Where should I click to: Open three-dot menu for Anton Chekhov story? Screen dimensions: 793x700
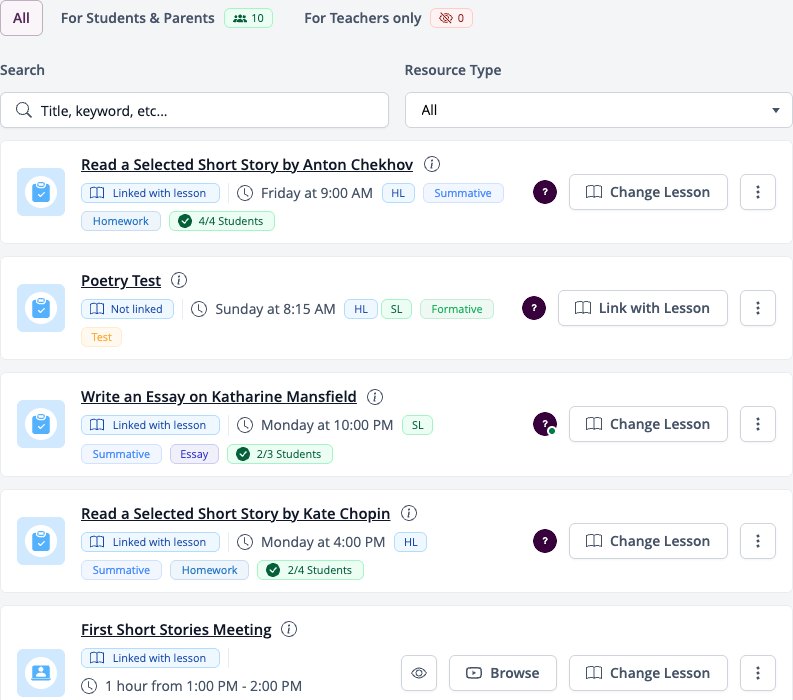tap(758, 192)
